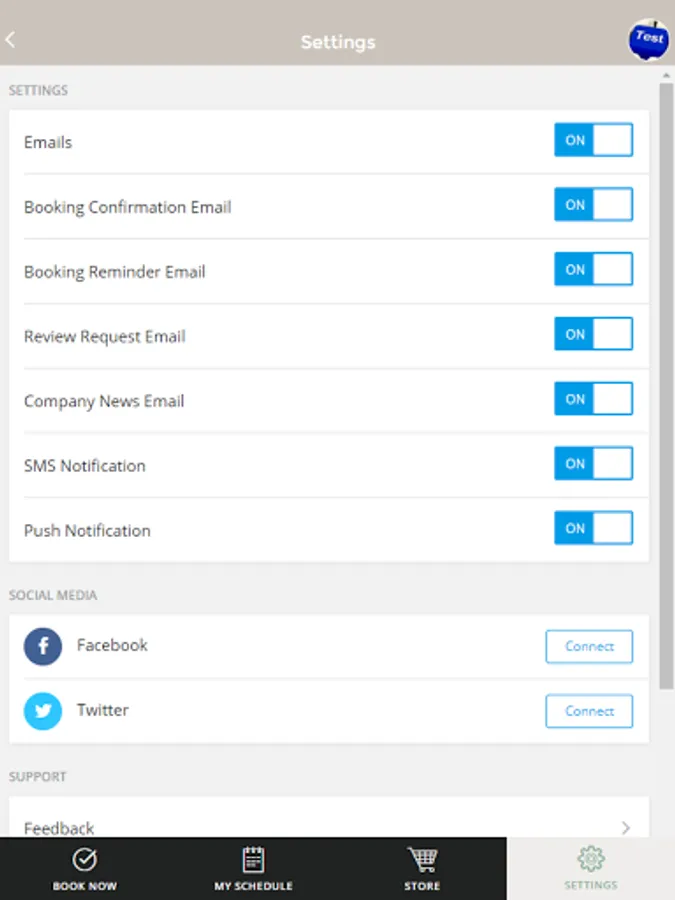675x900 pixels.
Task: Tap the Book Now checkmark icon
Action: pos(85,860)
